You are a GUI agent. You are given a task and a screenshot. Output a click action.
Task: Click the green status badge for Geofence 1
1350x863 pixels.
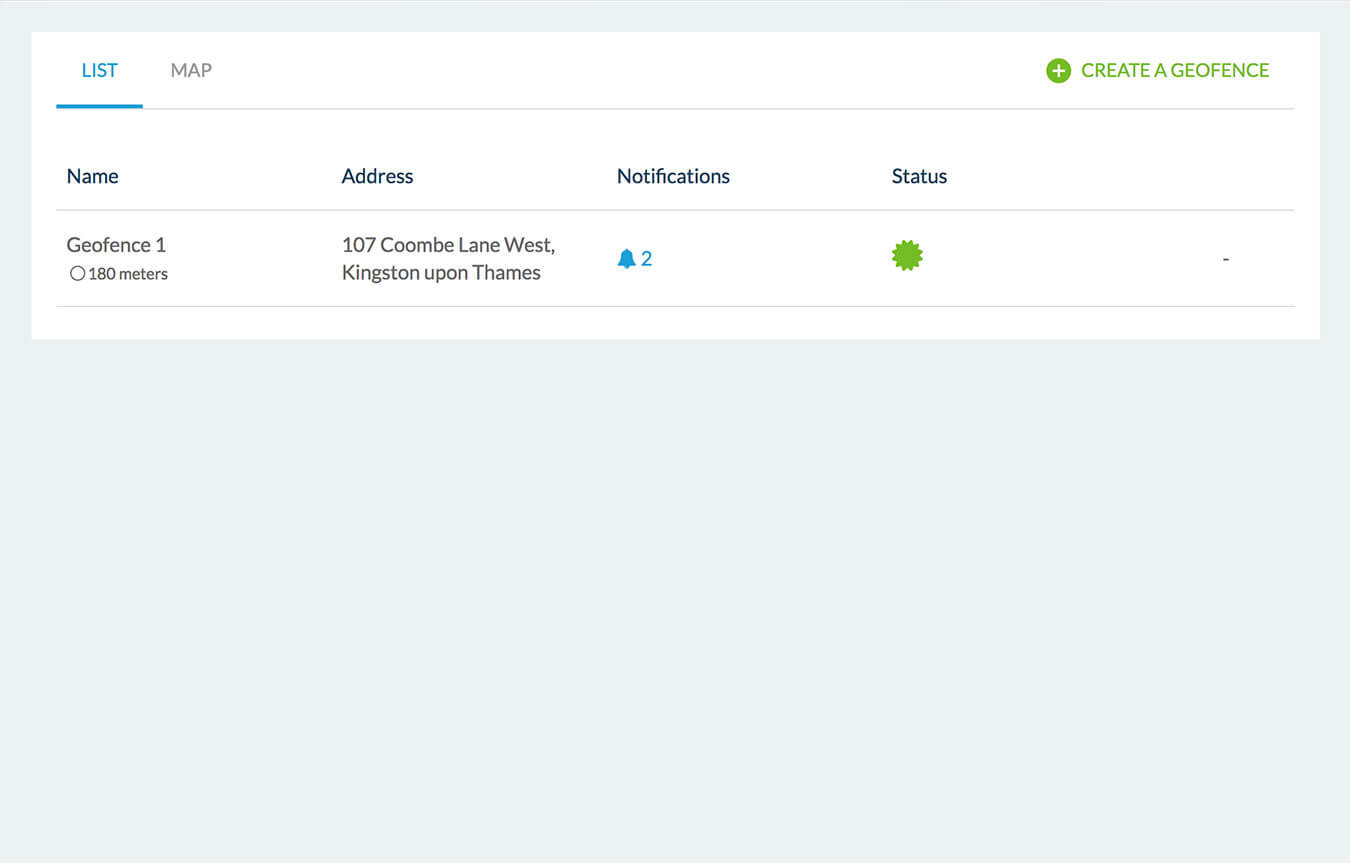907,256
